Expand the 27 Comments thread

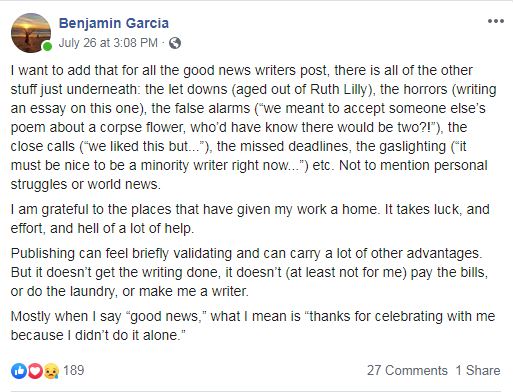point(407,370)
